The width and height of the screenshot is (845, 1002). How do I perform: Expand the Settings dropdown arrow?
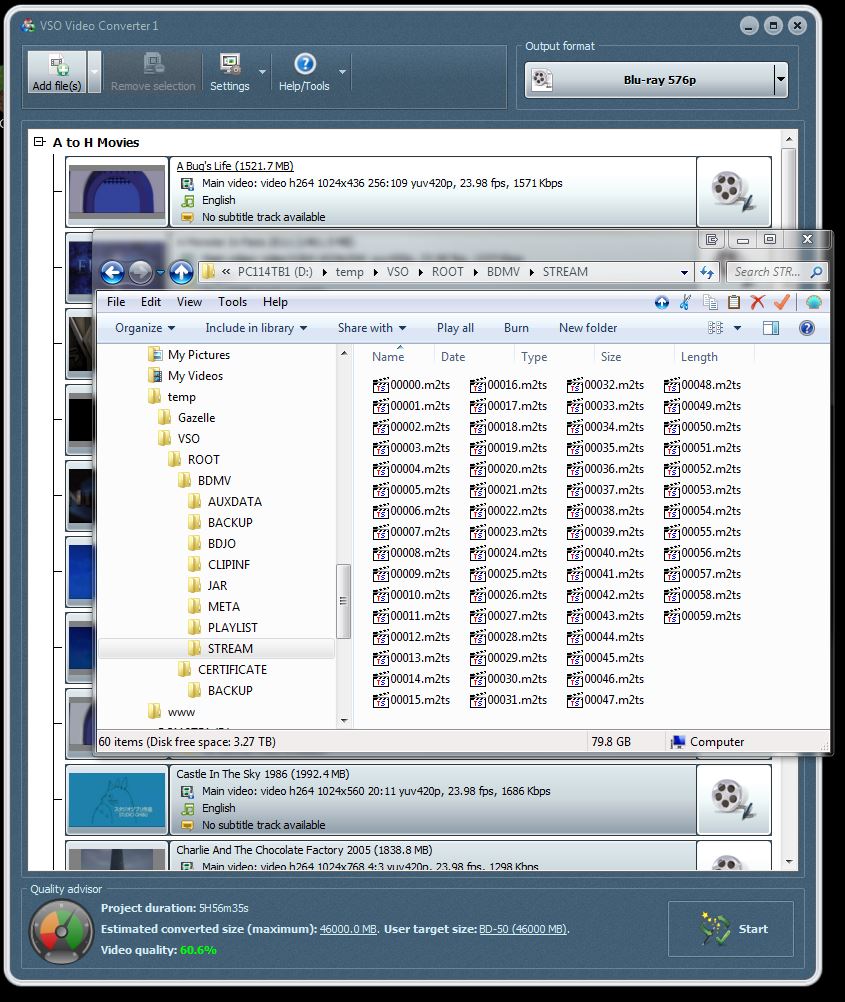click(262, 72)
